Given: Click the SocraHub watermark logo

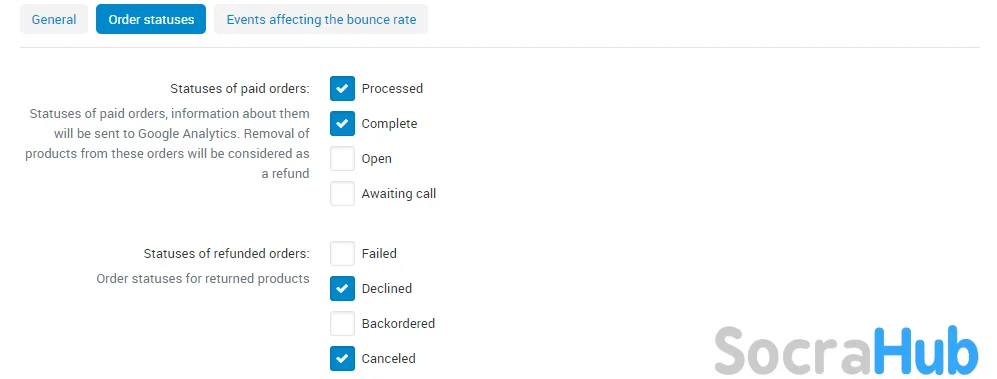Looking at the screenshot, I should click(846, 350).
